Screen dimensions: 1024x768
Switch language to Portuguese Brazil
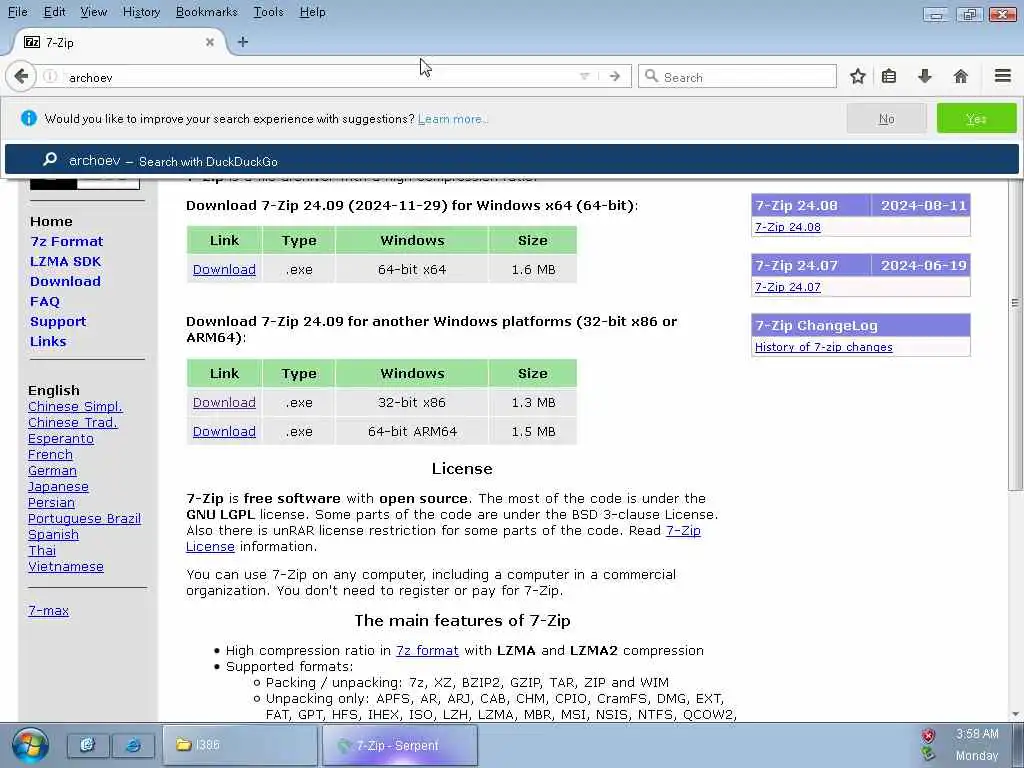[84, 519]
